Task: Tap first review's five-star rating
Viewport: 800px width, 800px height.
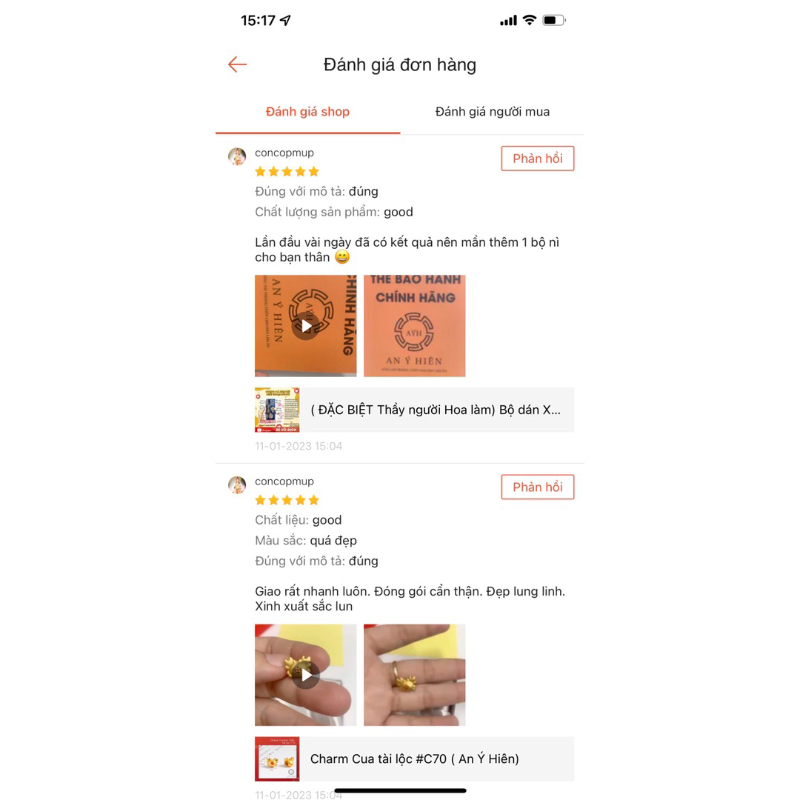Action: pyautogui.click(x=287, y=171)
